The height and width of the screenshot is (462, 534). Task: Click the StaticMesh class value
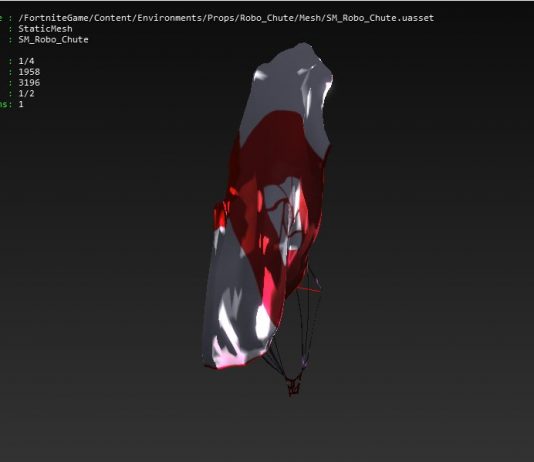pyautogui.click(x=45, y=29)
